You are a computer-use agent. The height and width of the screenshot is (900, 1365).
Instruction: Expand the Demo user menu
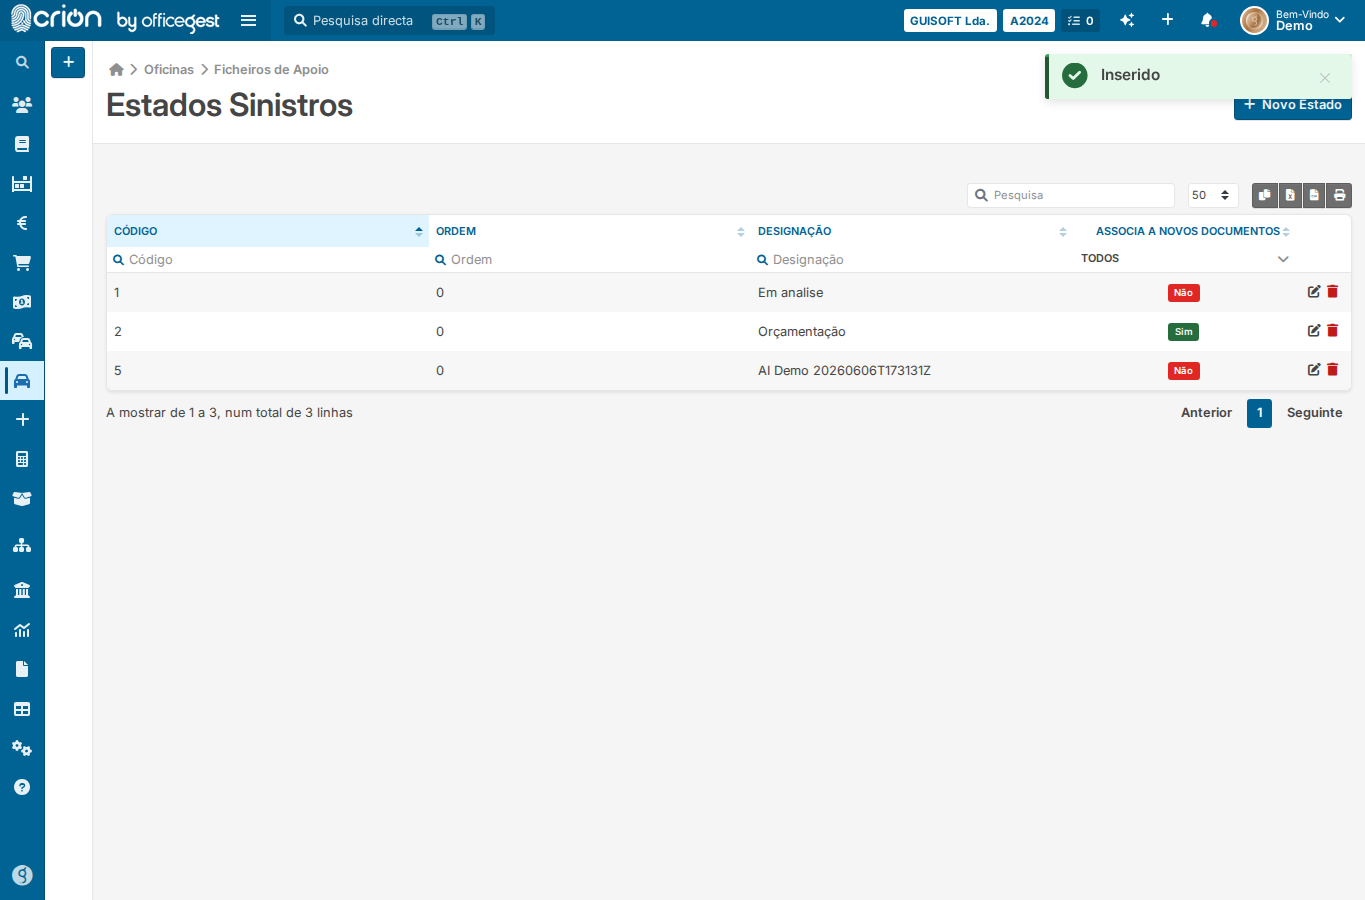click(x=1294, y=20)
